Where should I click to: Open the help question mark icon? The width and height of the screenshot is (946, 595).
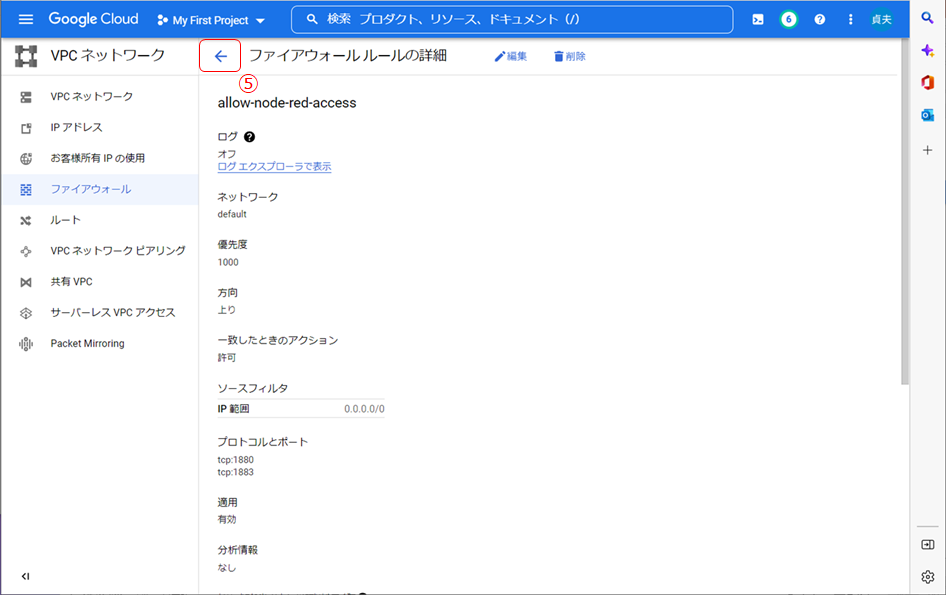[x=820, y=20]
